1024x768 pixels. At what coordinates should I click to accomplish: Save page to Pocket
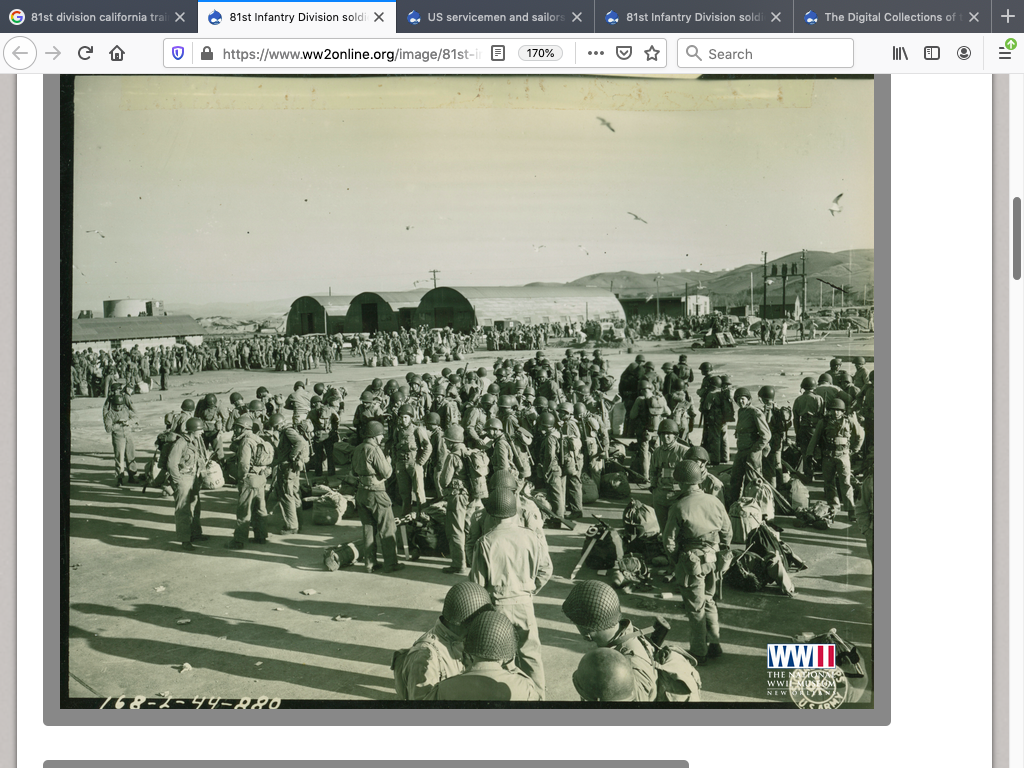[x=624, y=53]
